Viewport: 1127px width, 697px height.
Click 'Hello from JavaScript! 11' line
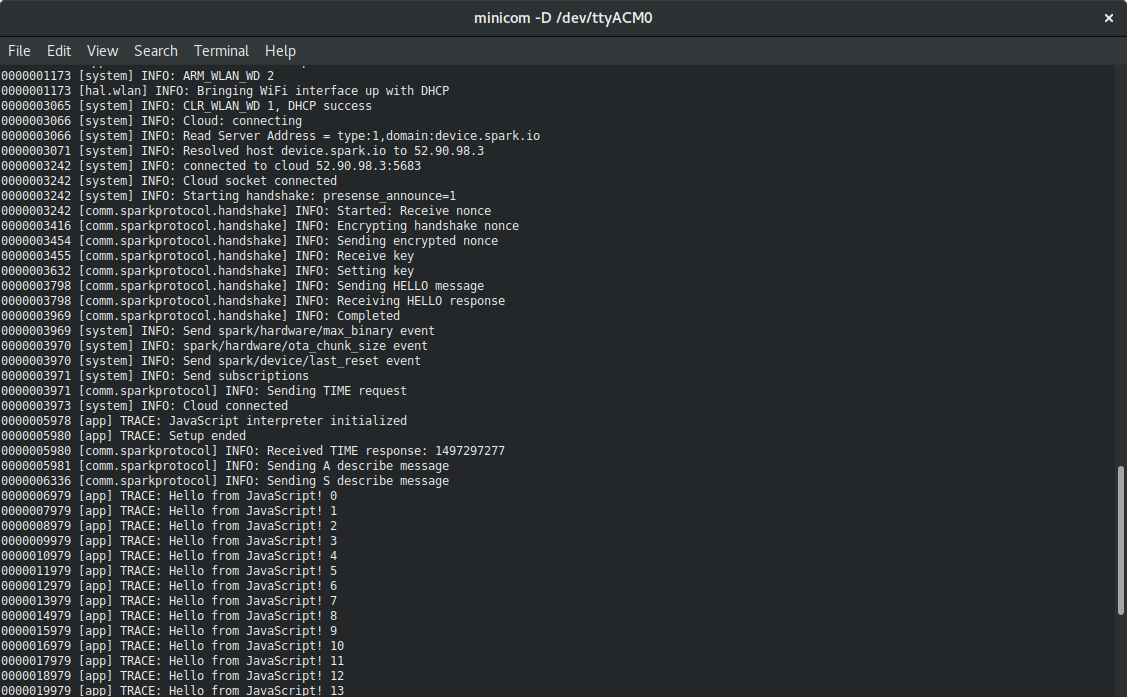(172, 661)
